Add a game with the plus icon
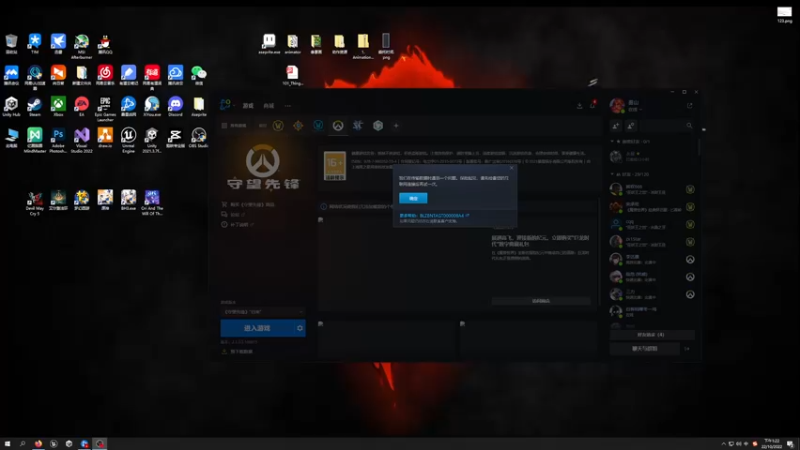 click(x=396, y=126)
